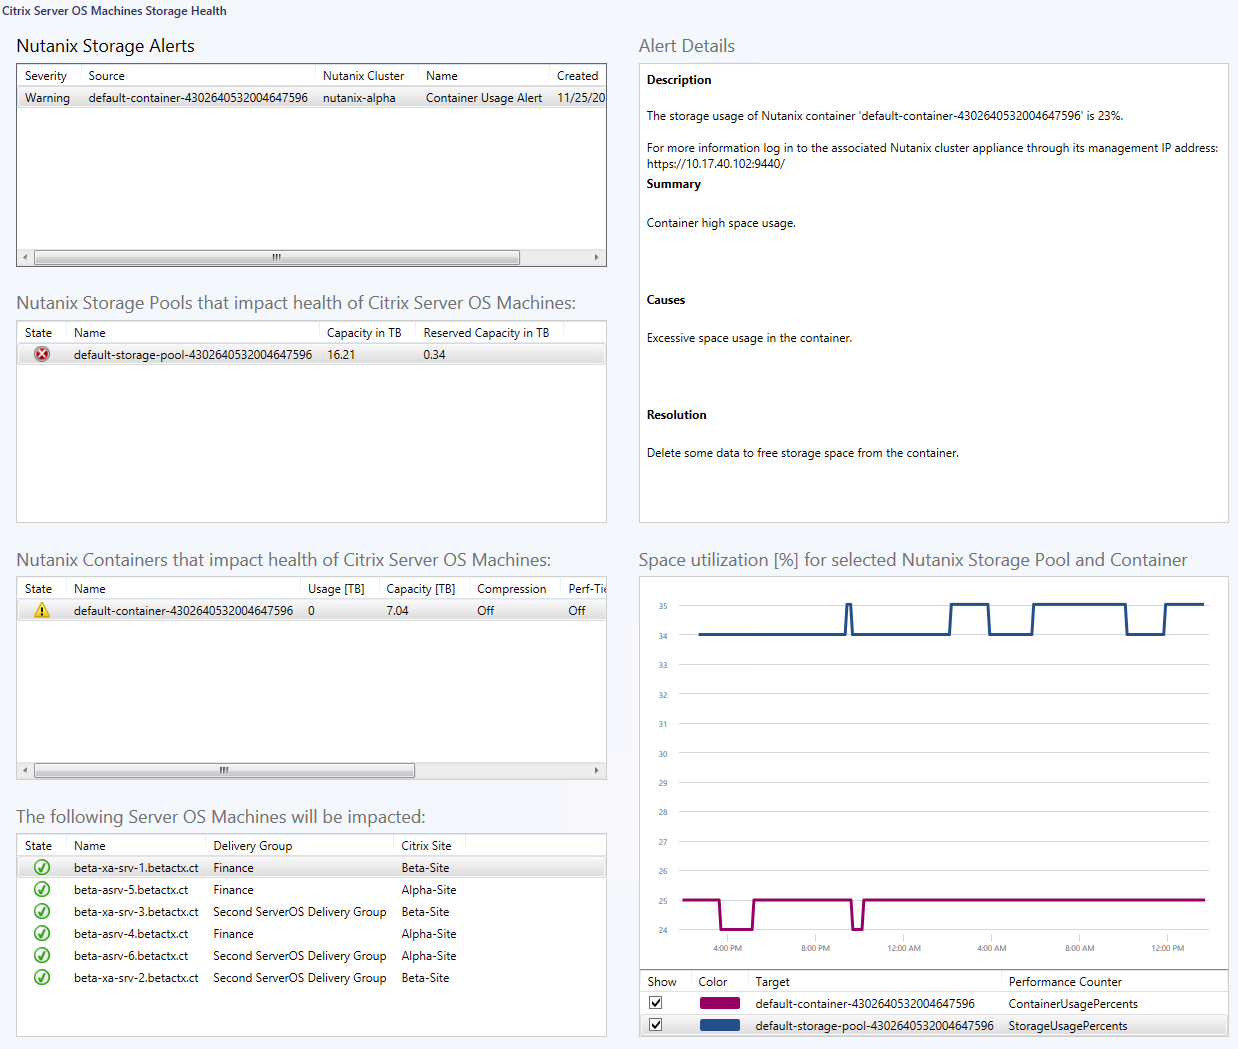
Task: Sort Server OS Machines by Citrix Site
Action: coord(426,846)
